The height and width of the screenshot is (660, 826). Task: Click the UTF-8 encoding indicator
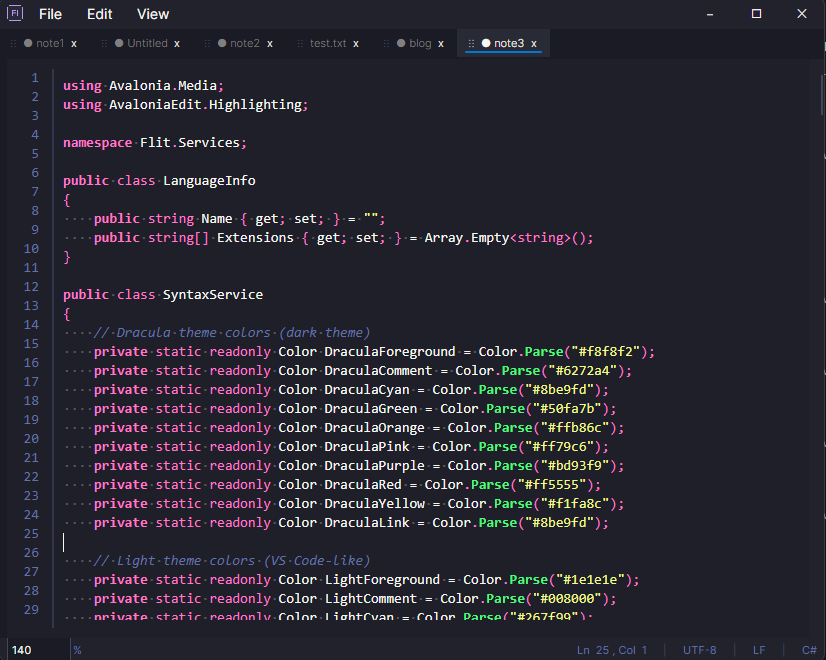pyautogui.click(x=700, y=651)
